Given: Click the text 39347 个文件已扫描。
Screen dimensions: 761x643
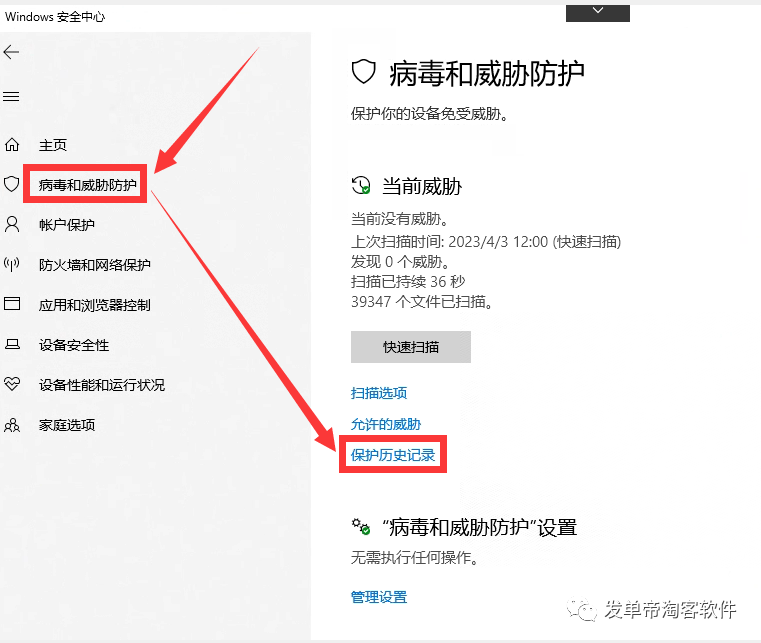Looking at the screenshot, I should pos(422,302).
